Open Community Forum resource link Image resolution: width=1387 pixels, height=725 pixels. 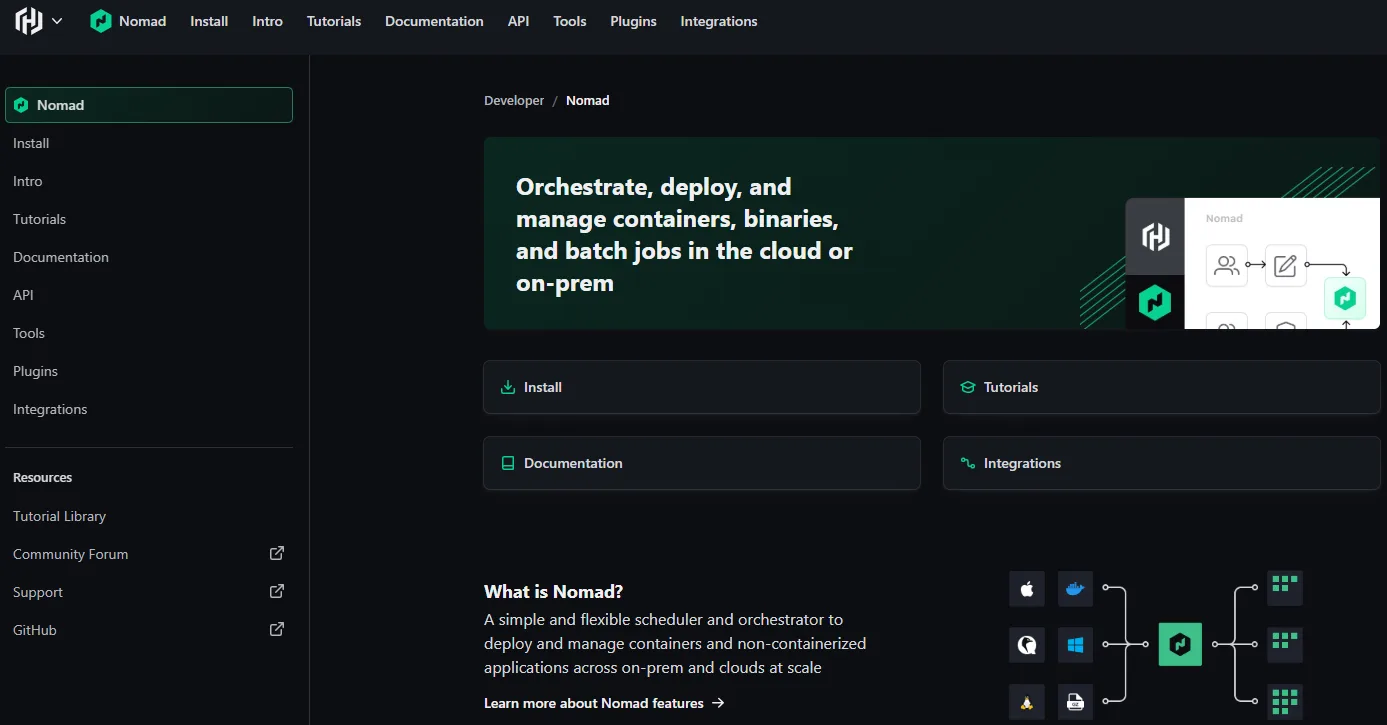click(x=70, y=554)
